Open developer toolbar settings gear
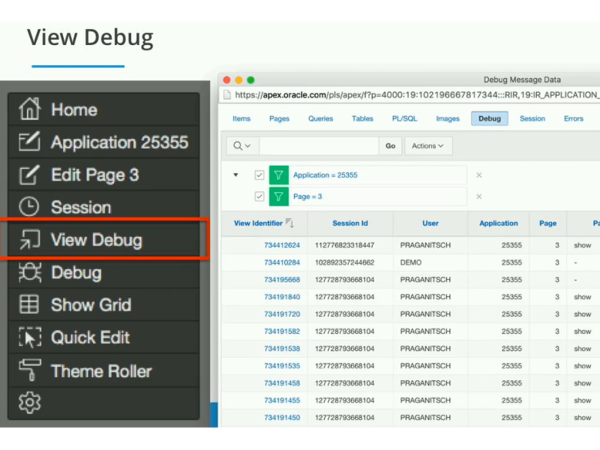Screen dimensions: 600x450 coord(30,403)
